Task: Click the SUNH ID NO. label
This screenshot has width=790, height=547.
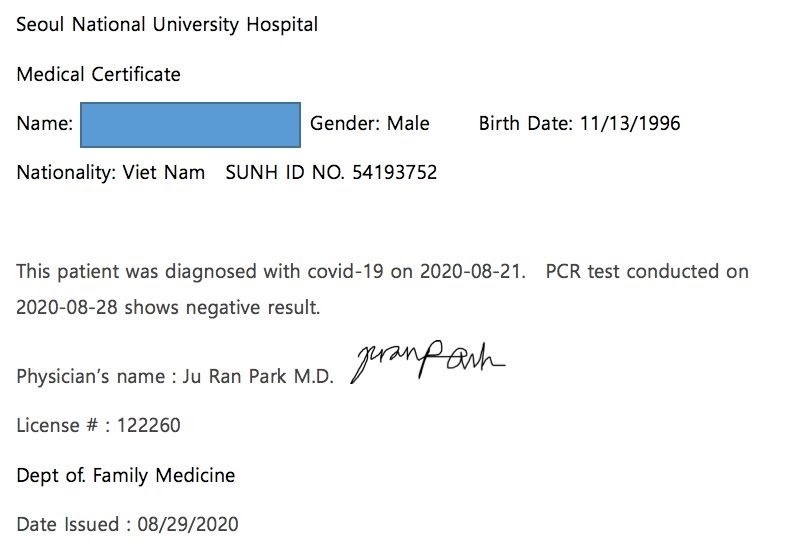Action: 286,172
